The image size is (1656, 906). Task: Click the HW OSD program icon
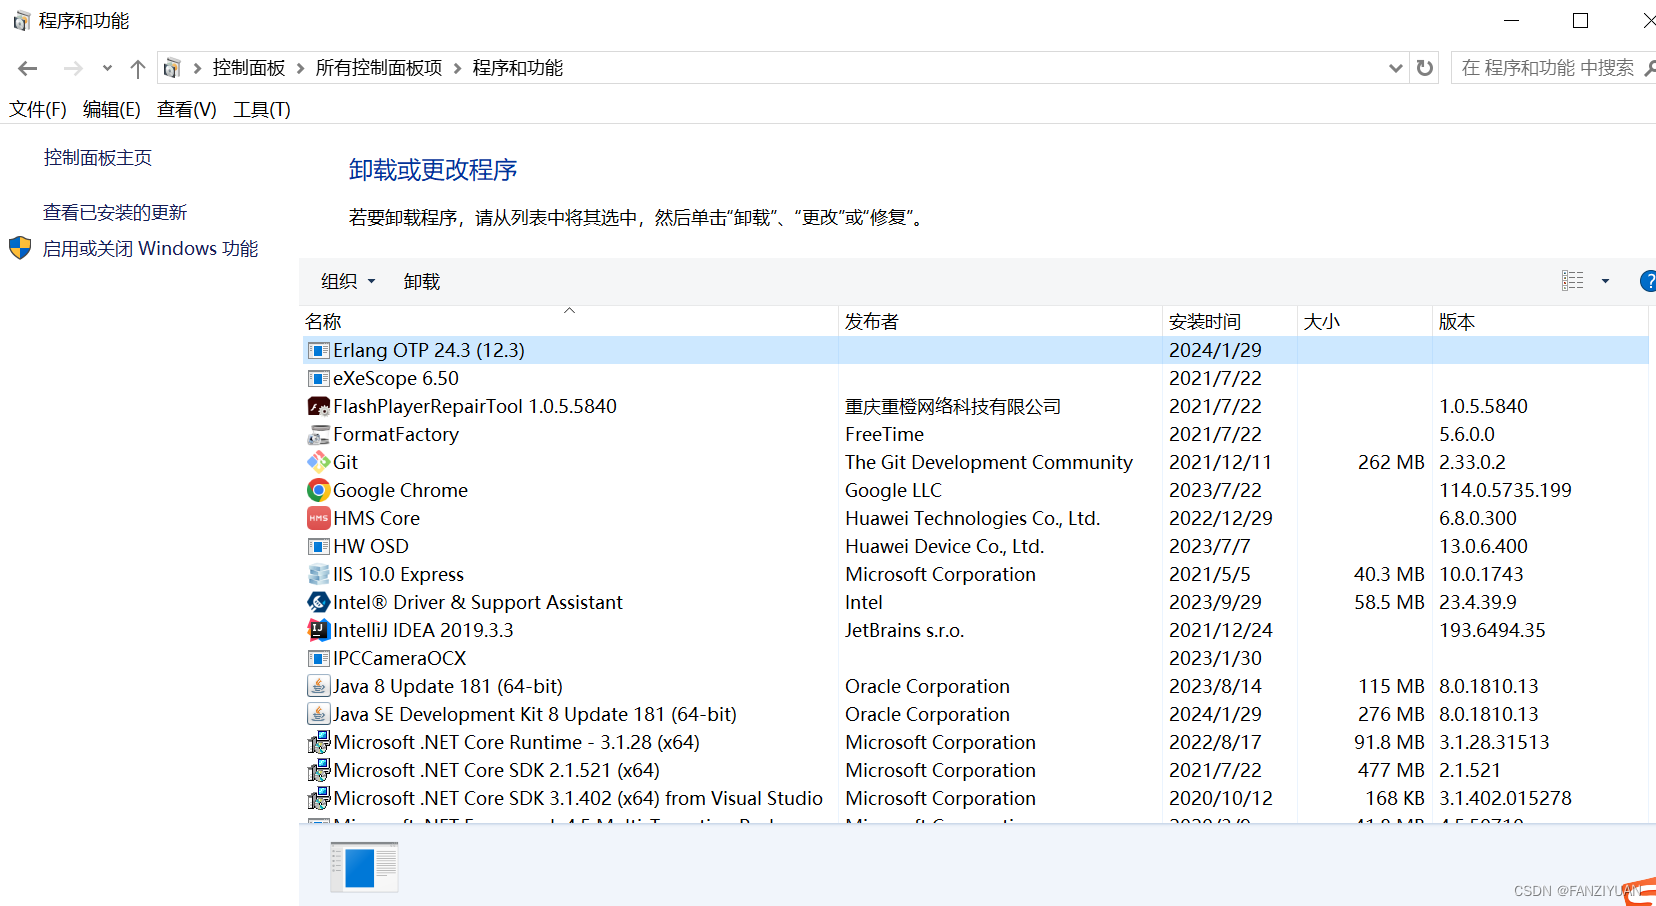(x=319, y=546)
